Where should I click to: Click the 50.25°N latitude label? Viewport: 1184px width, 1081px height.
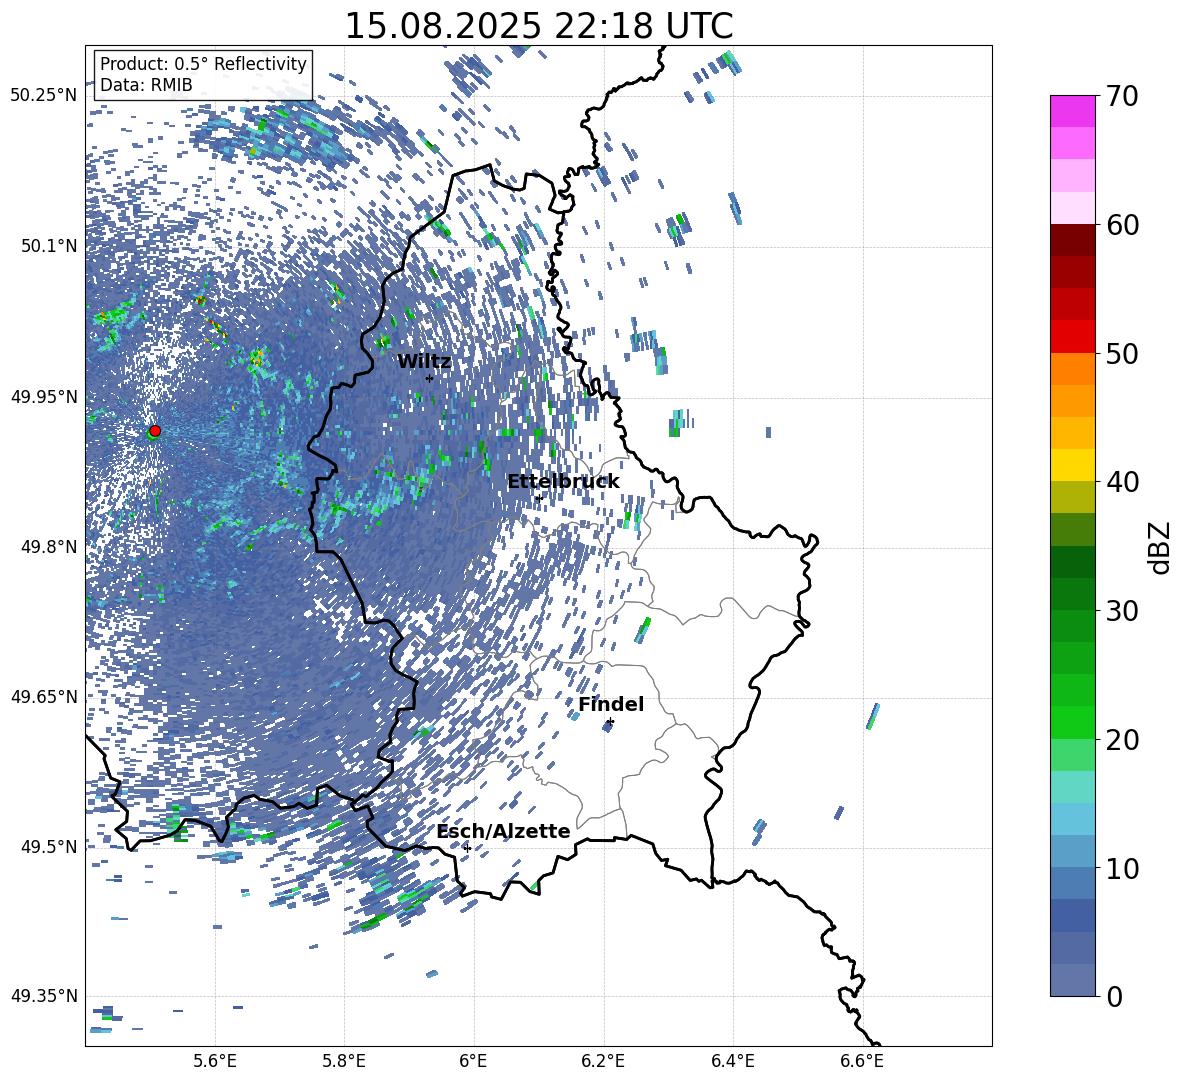point(44,96)
